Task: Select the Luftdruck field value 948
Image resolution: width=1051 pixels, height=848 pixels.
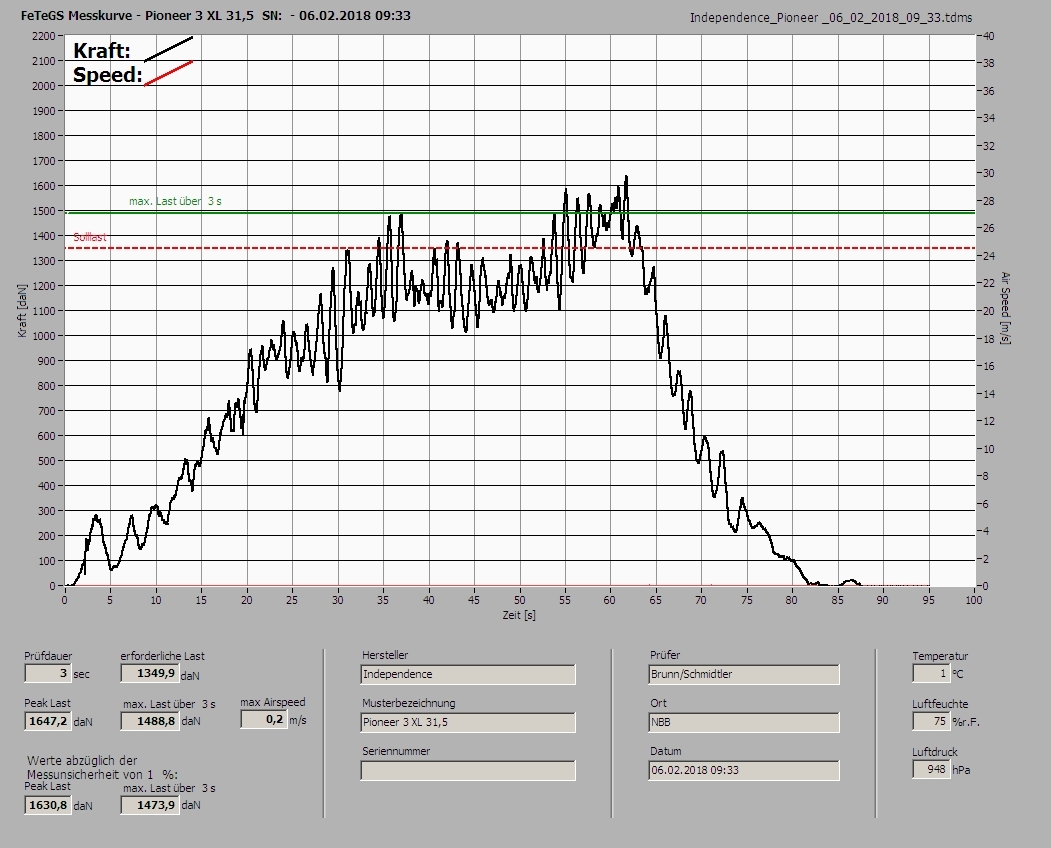Action: 931,770
